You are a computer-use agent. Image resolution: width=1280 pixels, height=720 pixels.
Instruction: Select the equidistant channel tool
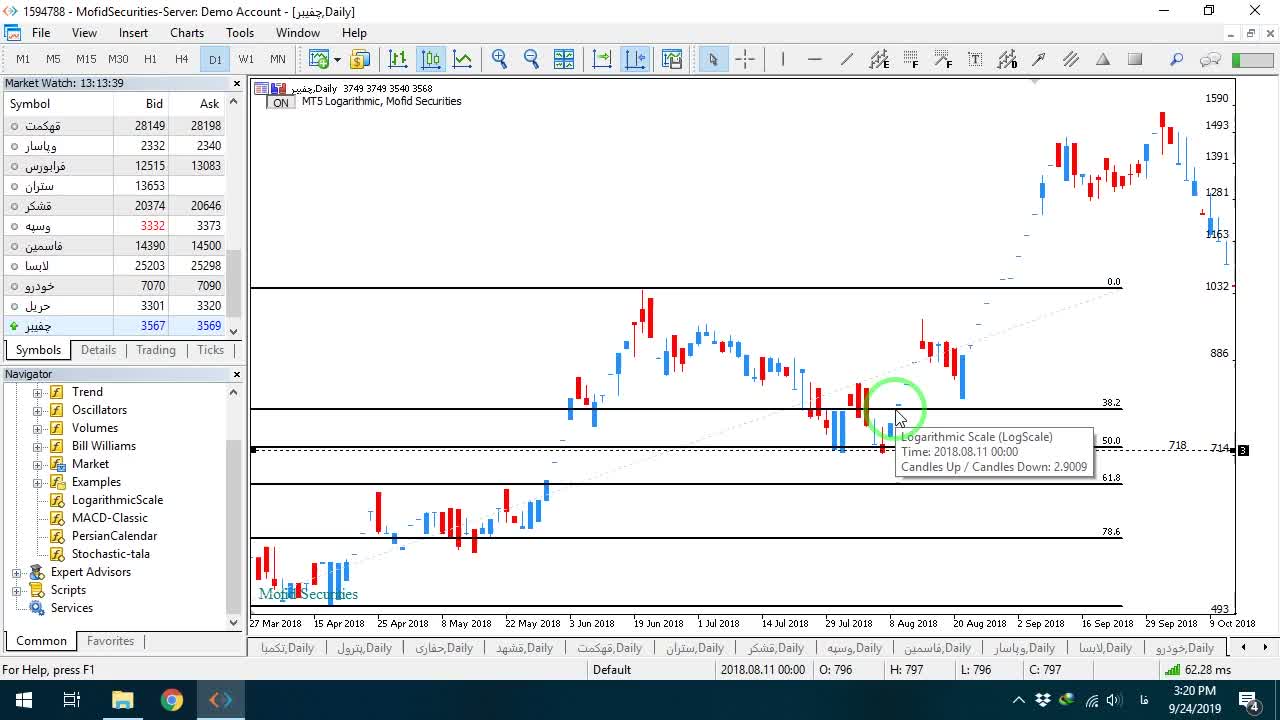879,59
